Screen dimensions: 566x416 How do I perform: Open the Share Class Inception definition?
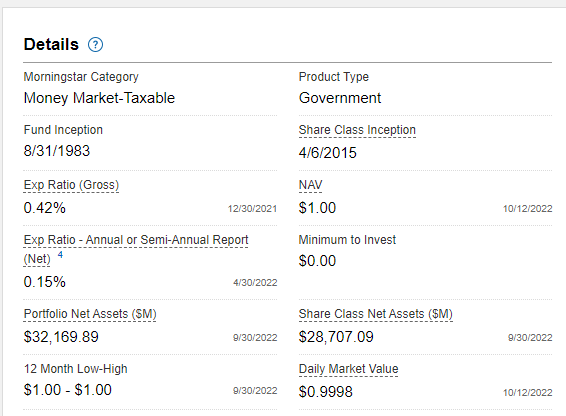pos(357,130)
